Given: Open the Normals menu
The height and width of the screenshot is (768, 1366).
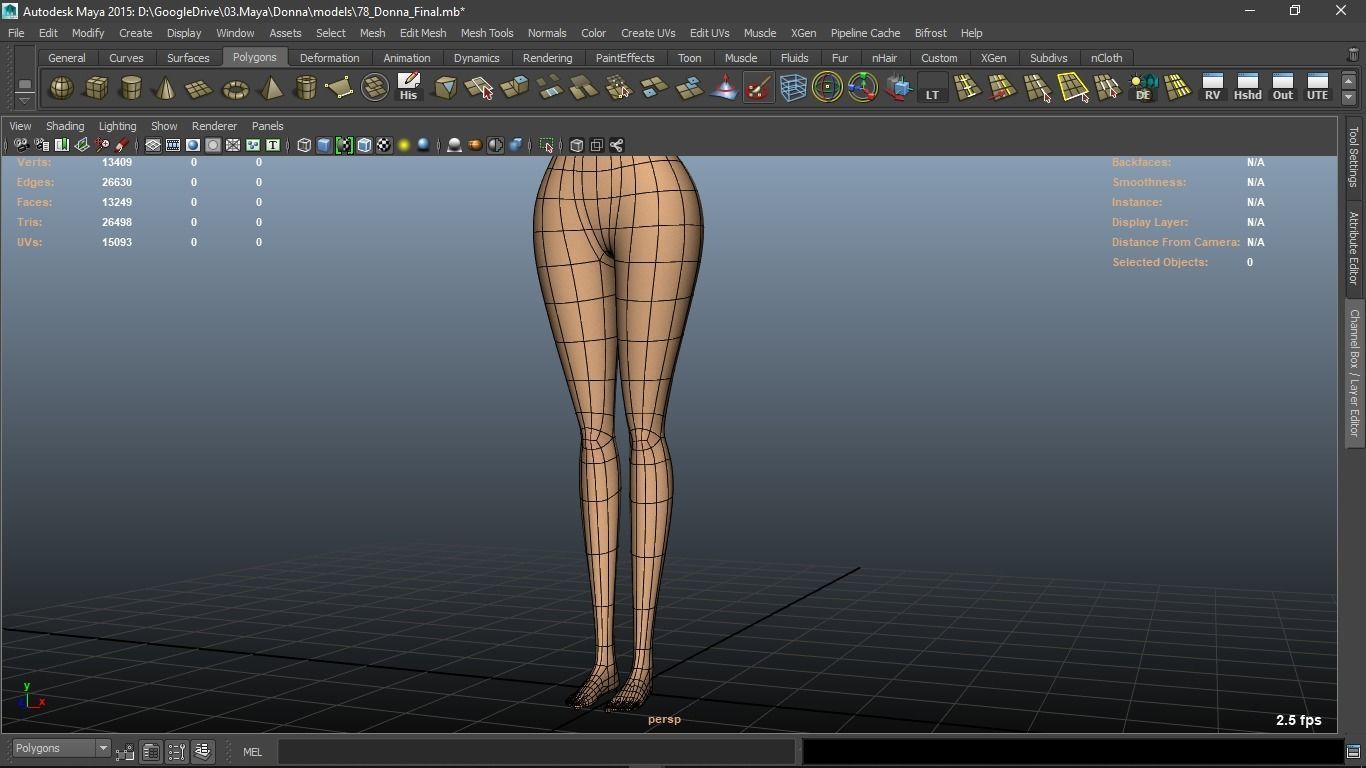Looking at the screenshot, I should click(x=547, y=33).
